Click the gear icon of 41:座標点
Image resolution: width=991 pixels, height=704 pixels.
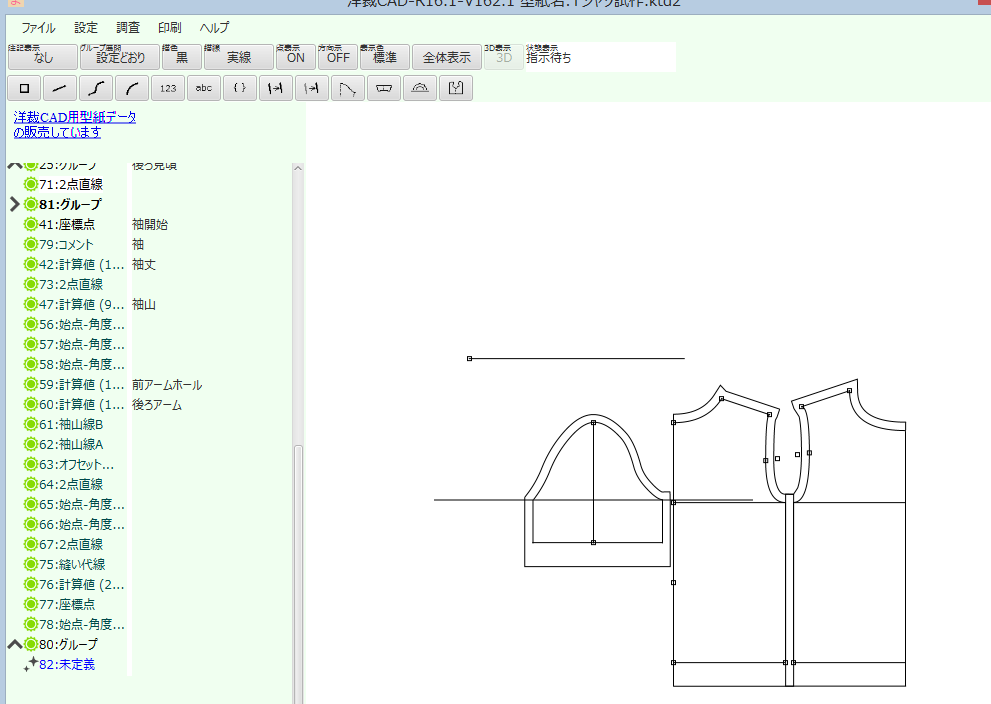coord(30,224)
